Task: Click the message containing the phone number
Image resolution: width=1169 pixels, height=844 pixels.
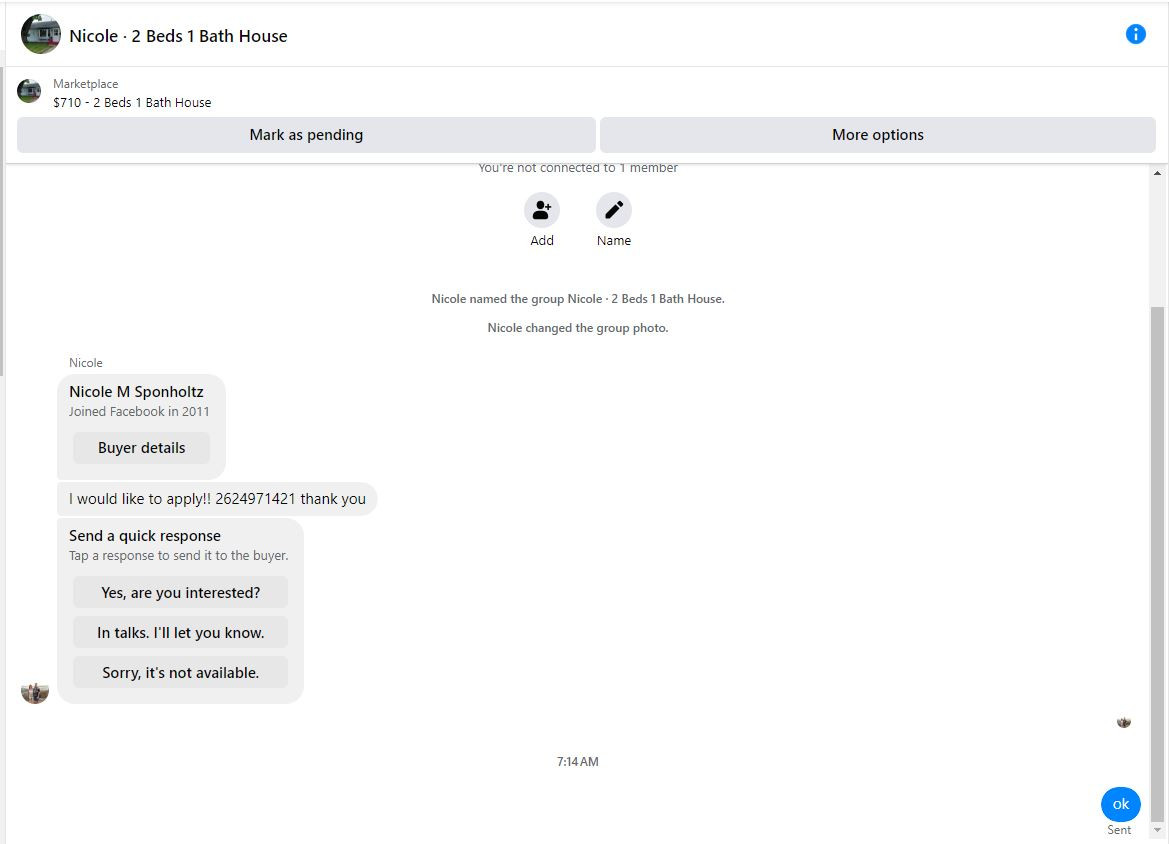Action: coord(217,499)
